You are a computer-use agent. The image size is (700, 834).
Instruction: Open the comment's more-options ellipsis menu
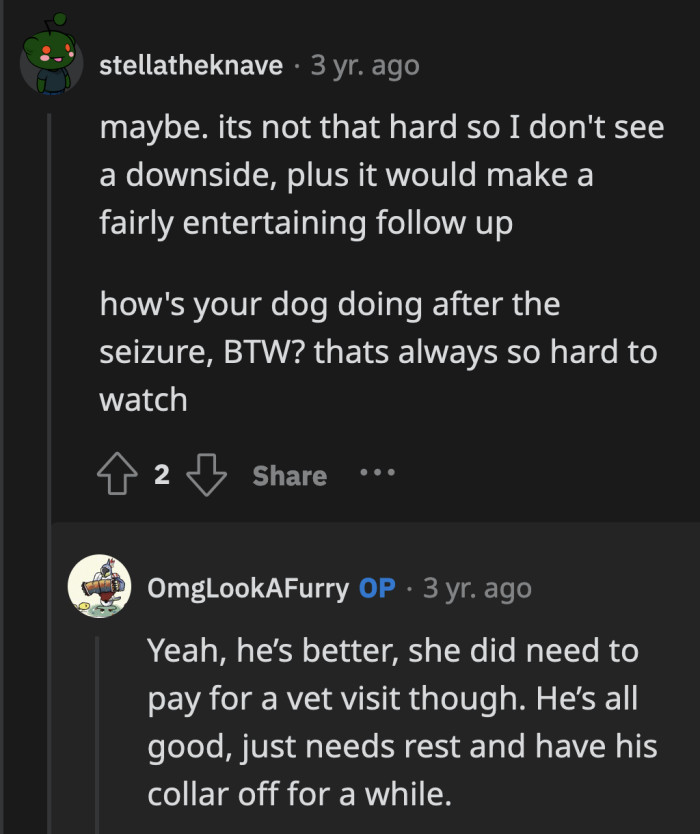377,475
